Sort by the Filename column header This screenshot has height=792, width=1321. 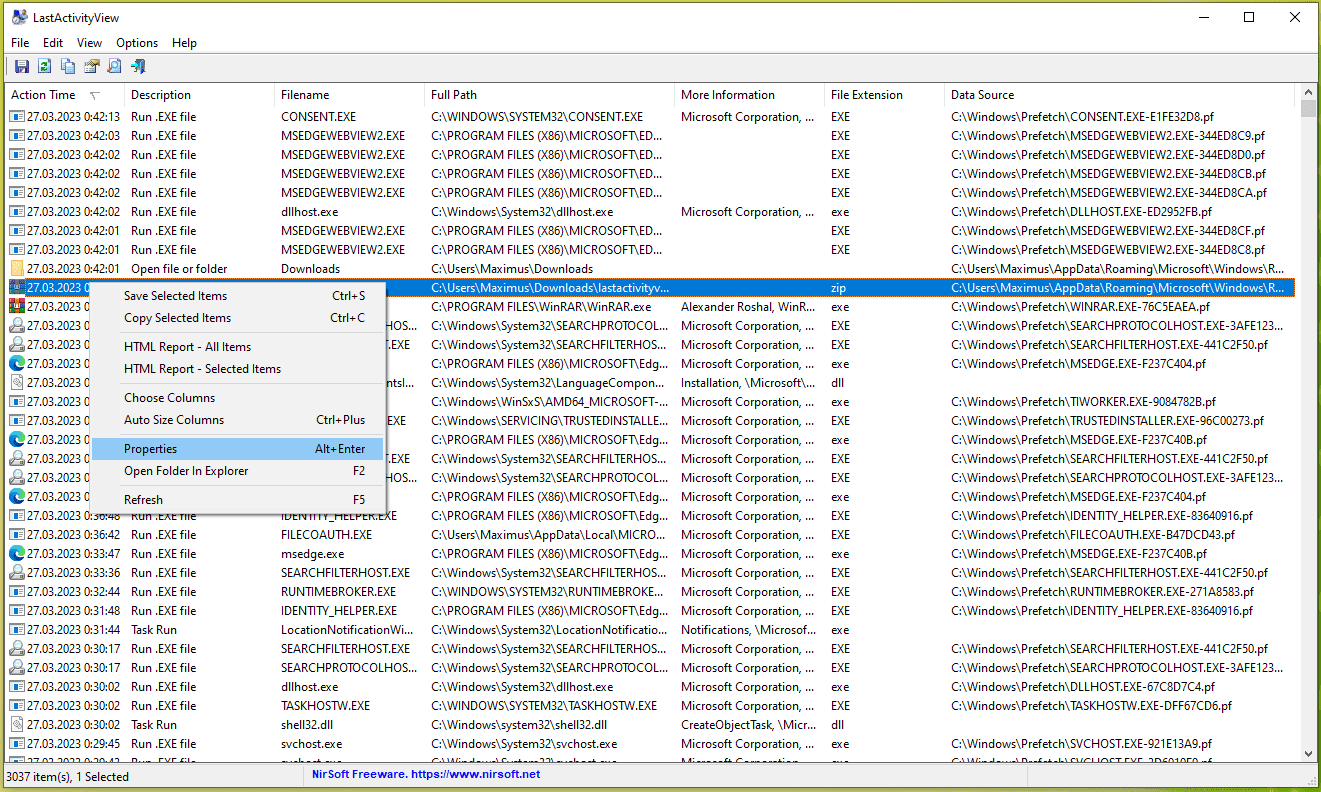pyautogui.click(x=350, y=95)
